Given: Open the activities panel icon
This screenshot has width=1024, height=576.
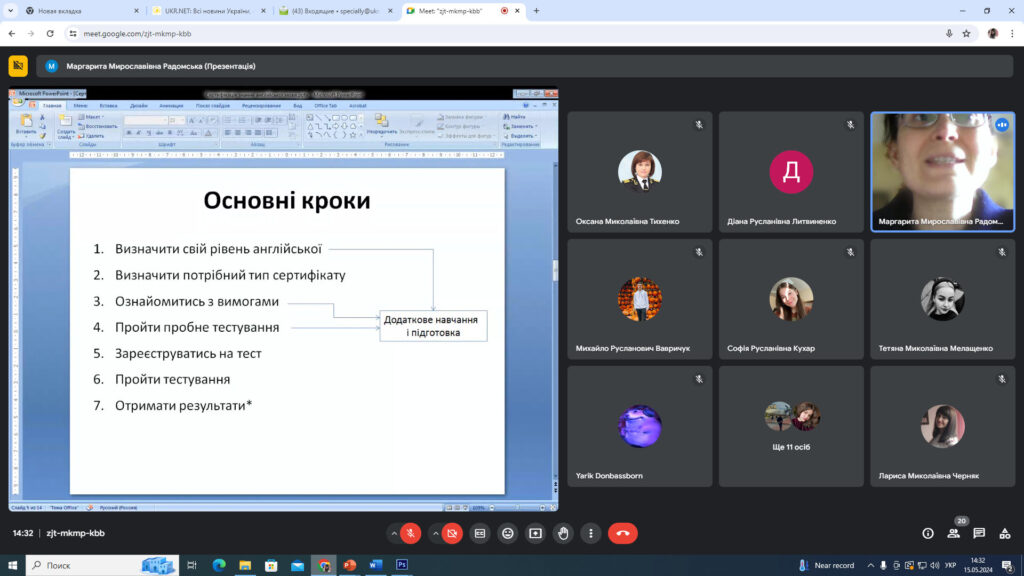Looking at the screenshot, I should [1004, 534].
